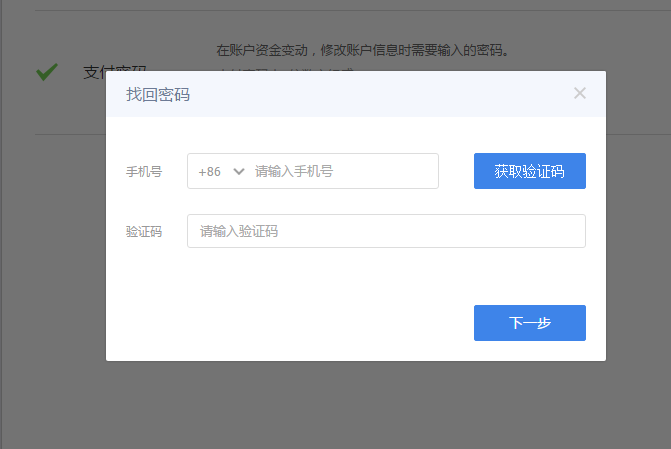Click the green checkmark beside 支付密码
This screenshot has width=671, height=449.
tap(46, 72)
